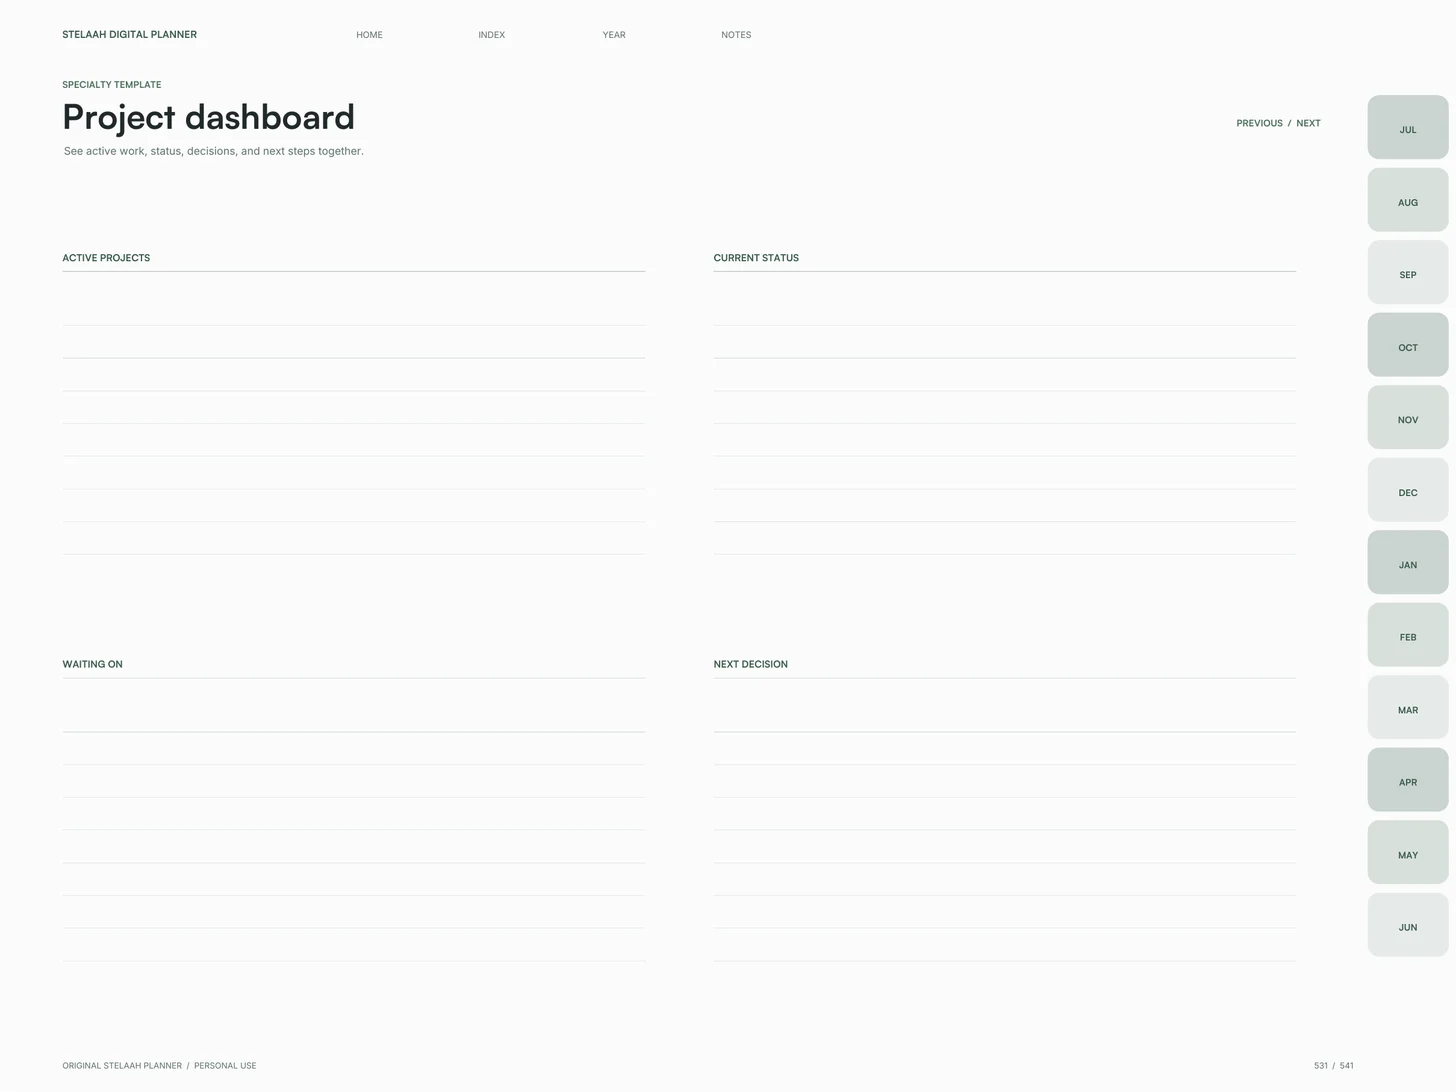The image size is (1456, 1092).
Task: Open the YEAR overview link
Action: point(614,35)
